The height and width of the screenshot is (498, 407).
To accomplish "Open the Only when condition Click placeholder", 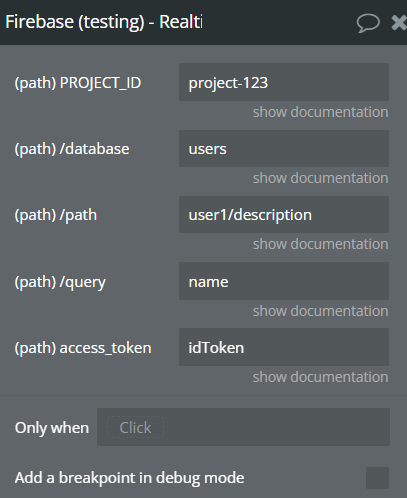I will [135, 427].
